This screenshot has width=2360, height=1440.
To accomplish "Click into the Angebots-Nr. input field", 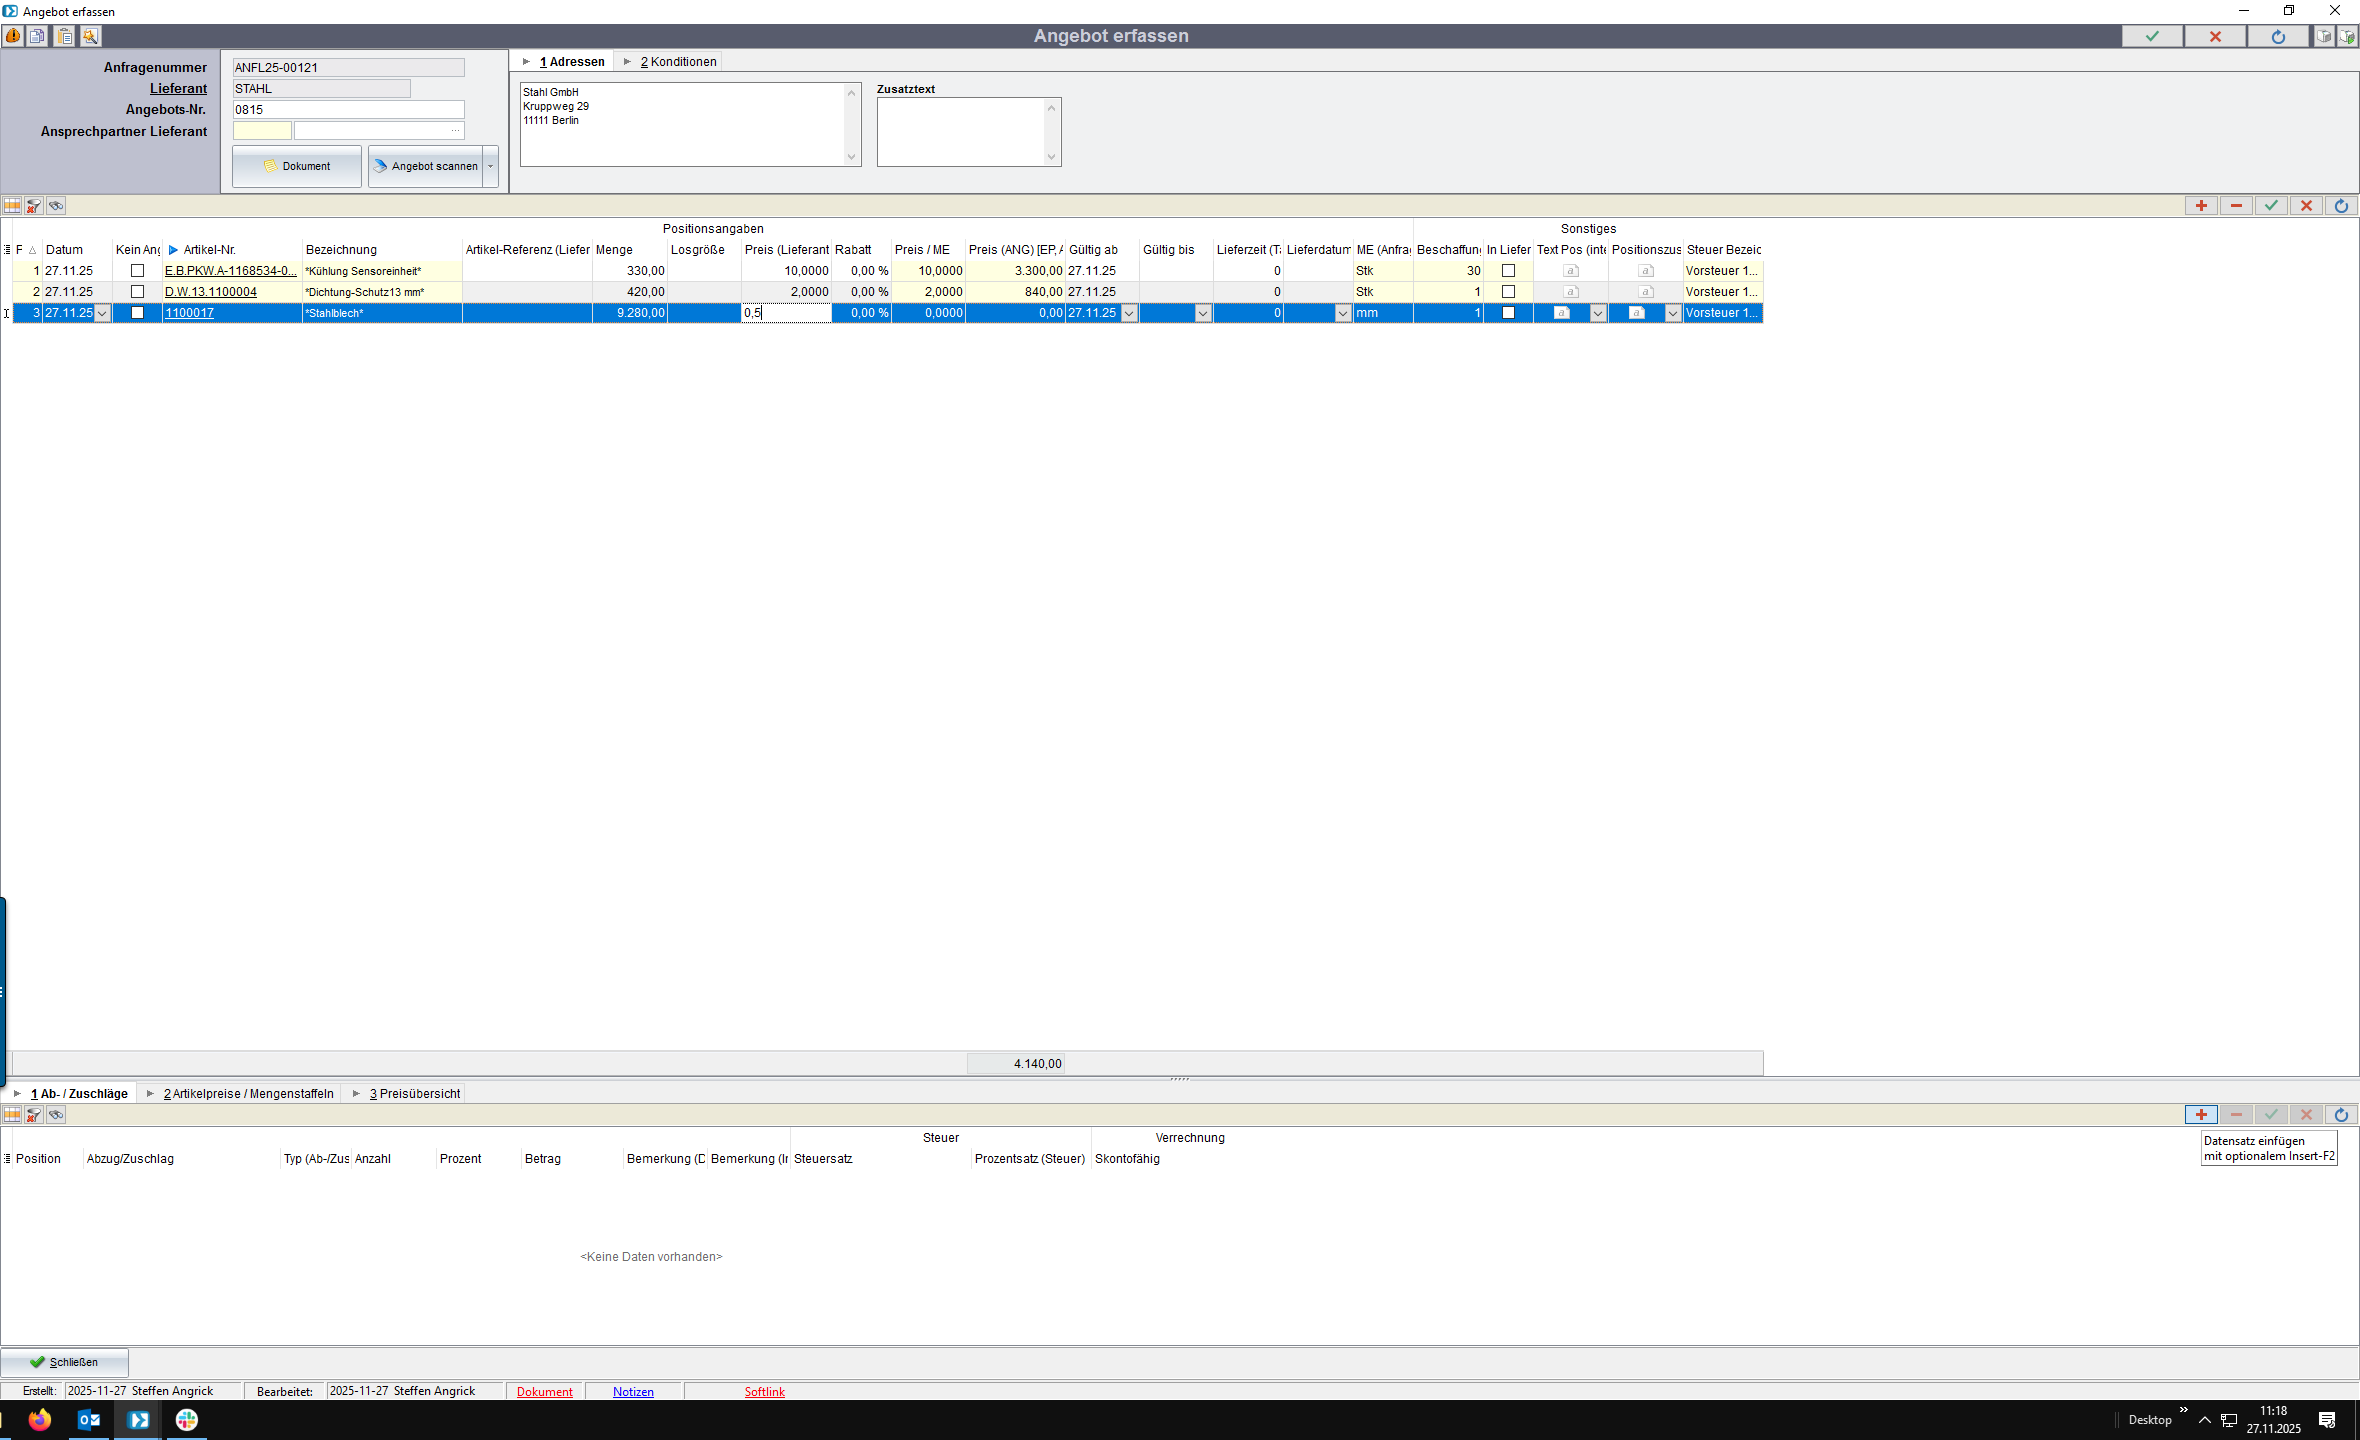I will 348,110.
